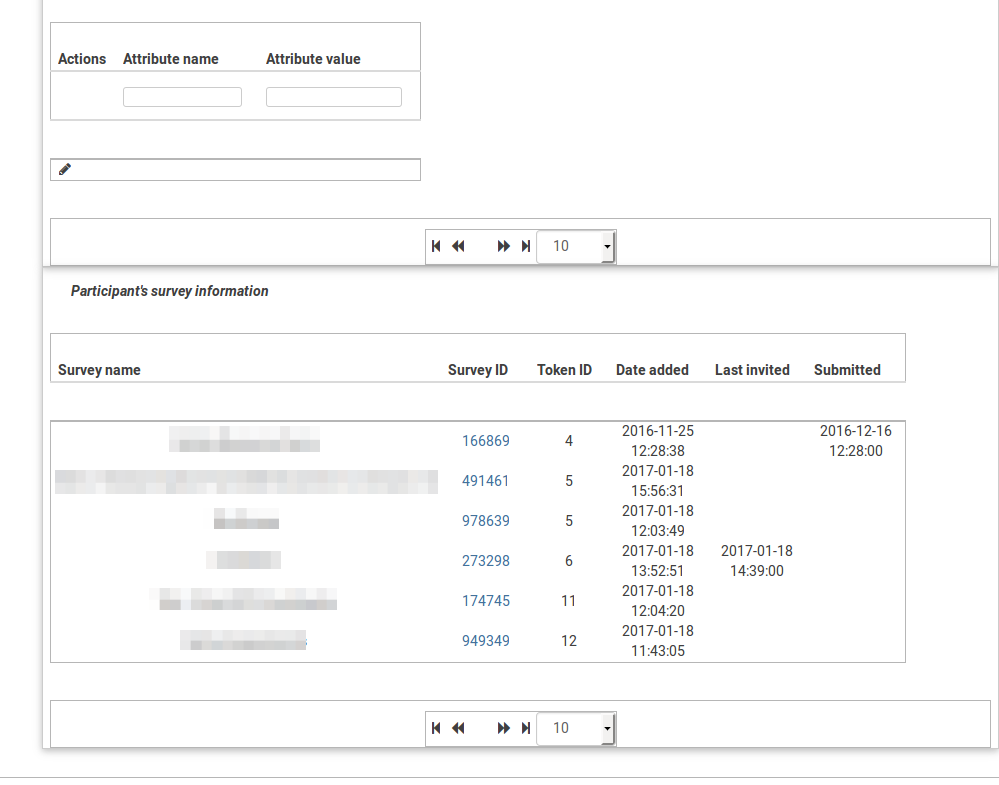Open survey ID 949349 link

[485, 641]
